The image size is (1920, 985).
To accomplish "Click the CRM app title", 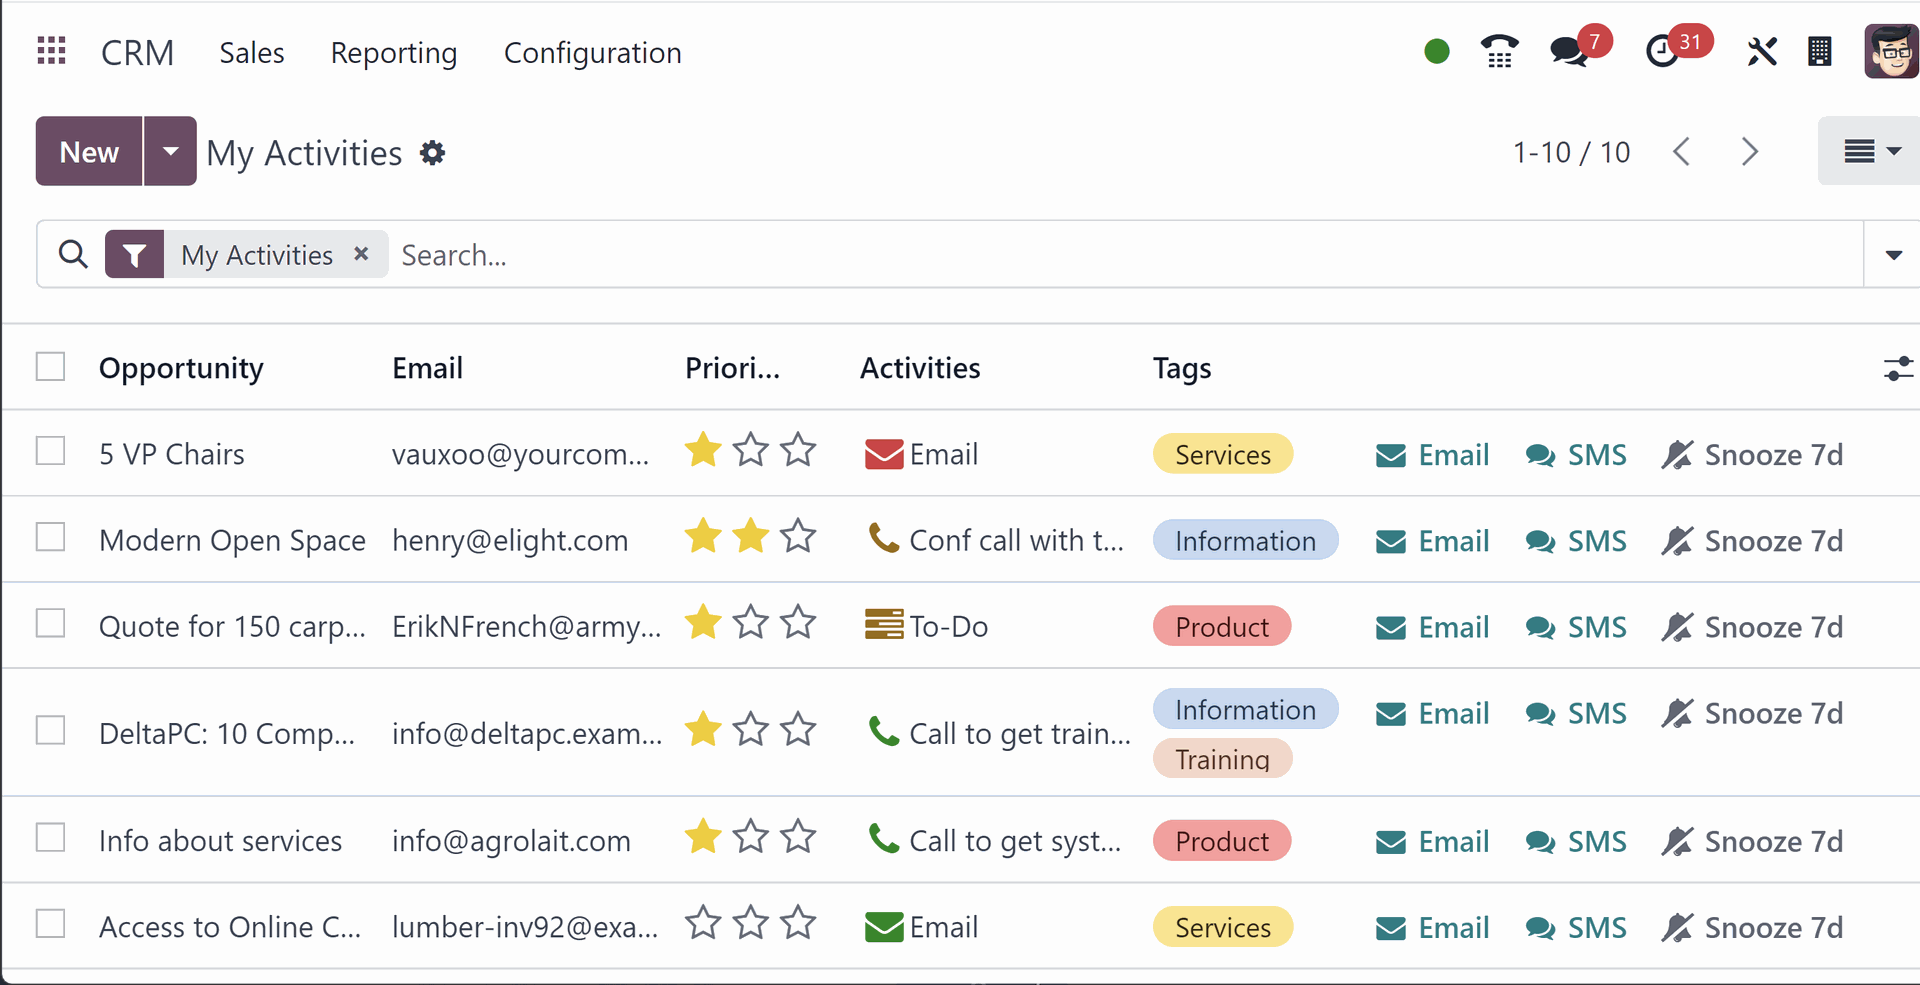I will 138,53.
